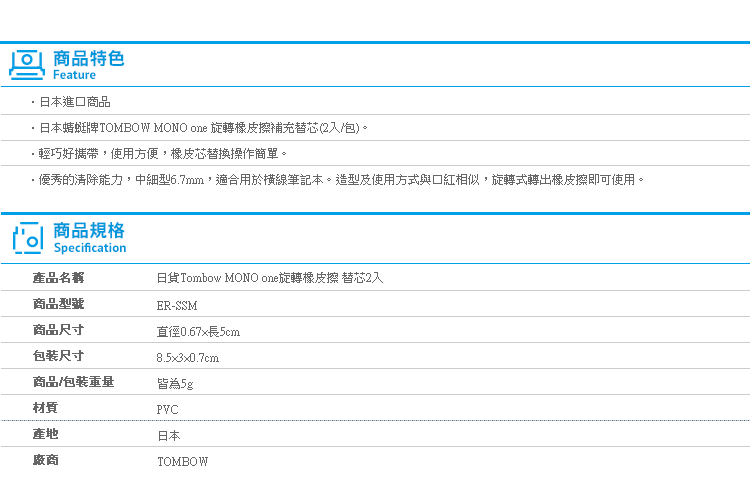Click the 商品規格 heading
Image resolution: width=750 pixels, height=502 pixels.
pos(89,230)
